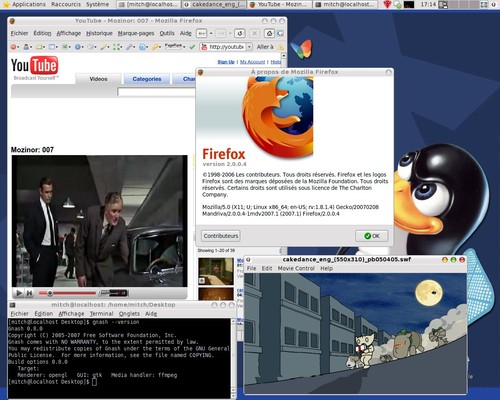Open the Marque-pages menu in Firefox
Viewport: 500px width, 400px height.
136,33
